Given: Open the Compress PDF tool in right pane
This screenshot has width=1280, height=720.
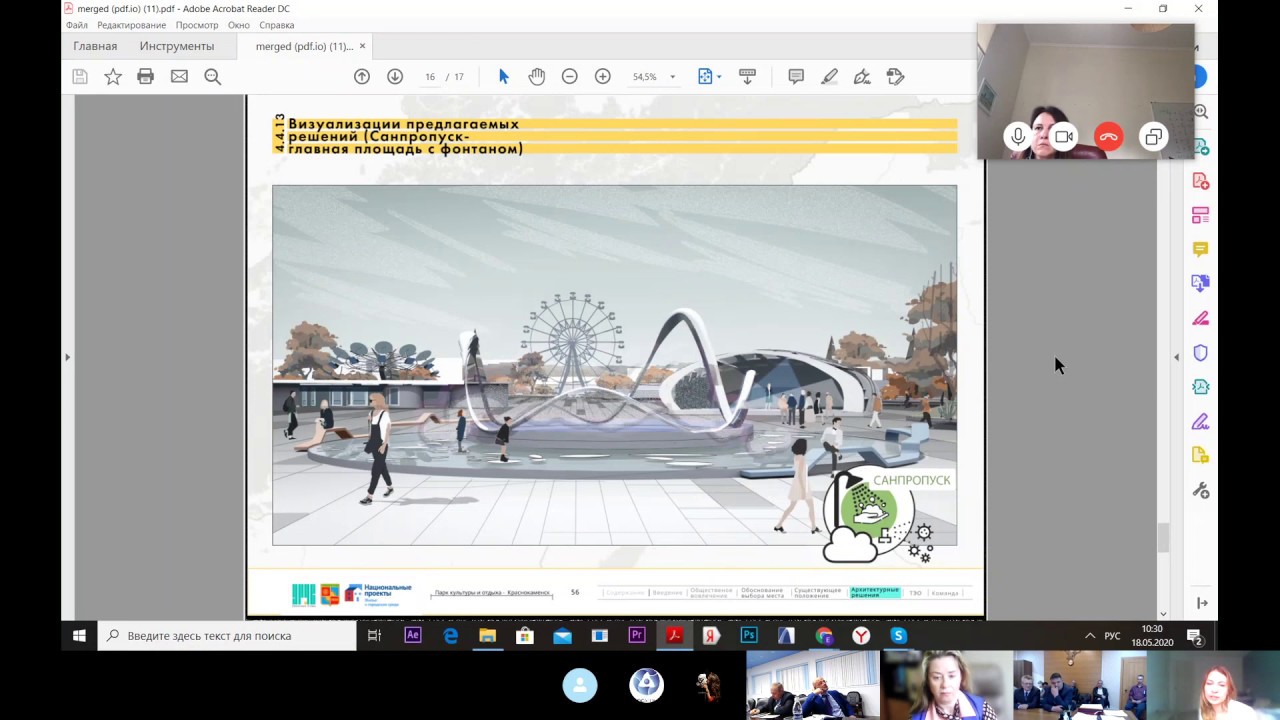Looking at the screenshot, I should tap(1201, 387).
